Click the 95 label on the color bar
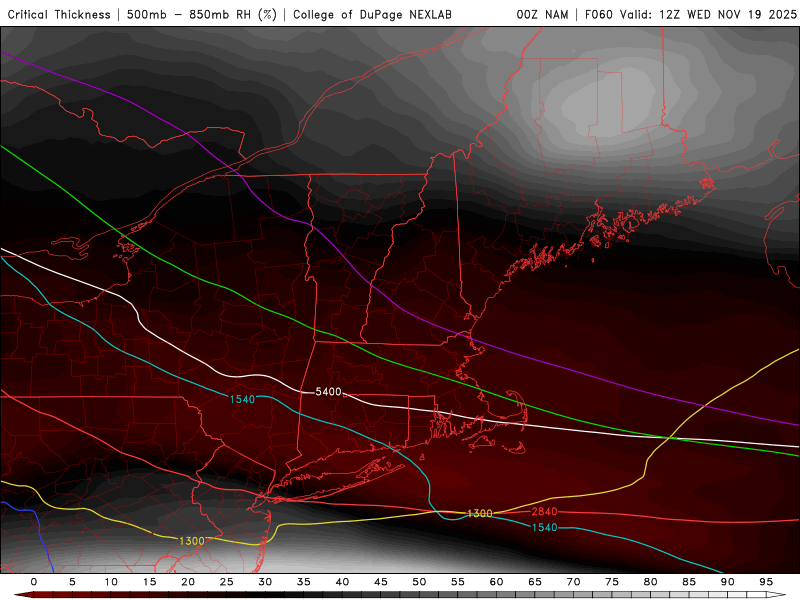The height and width of the screenshot is (600, 800). point(766,582)
